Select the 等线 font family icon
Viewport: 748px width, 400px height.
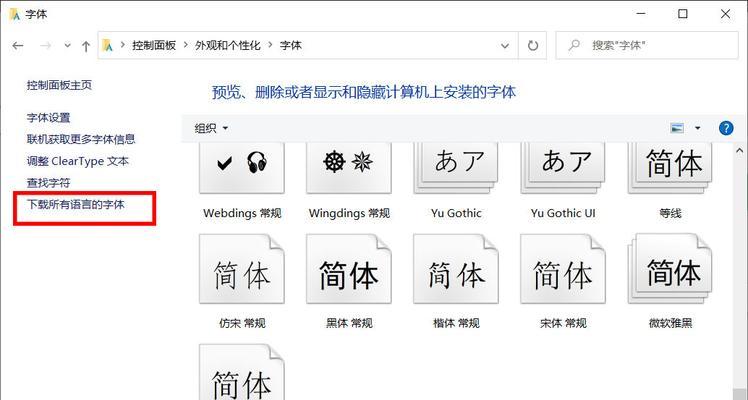coord(670,166)
